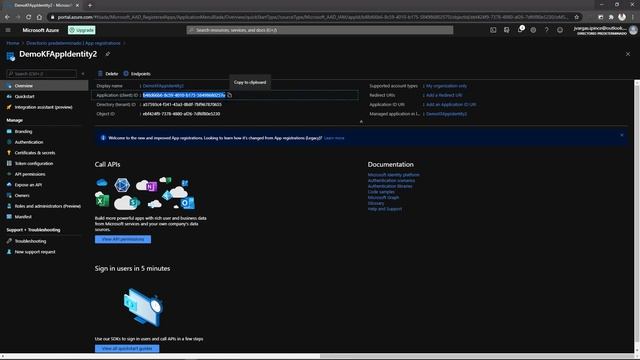Collapse the Essentials section chevron
The image size is (640, 360).
tap(361, 122)
